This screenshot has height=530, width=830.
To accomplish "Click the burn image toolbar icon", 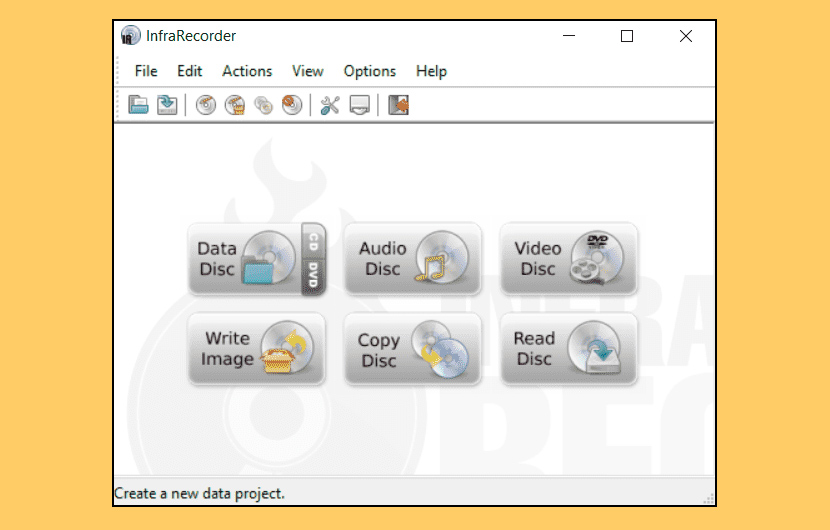I will coord(235,105).
